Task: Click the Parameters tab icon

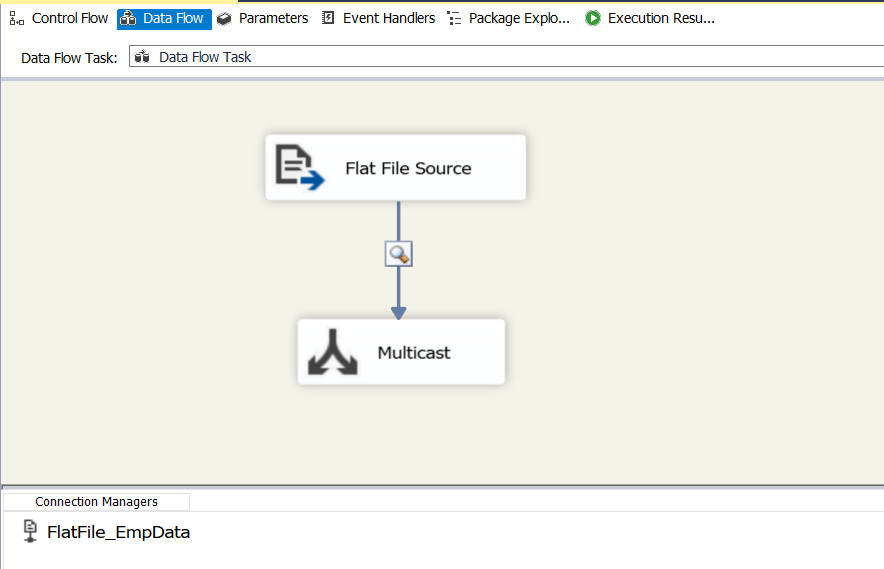Action: point(224,19)
